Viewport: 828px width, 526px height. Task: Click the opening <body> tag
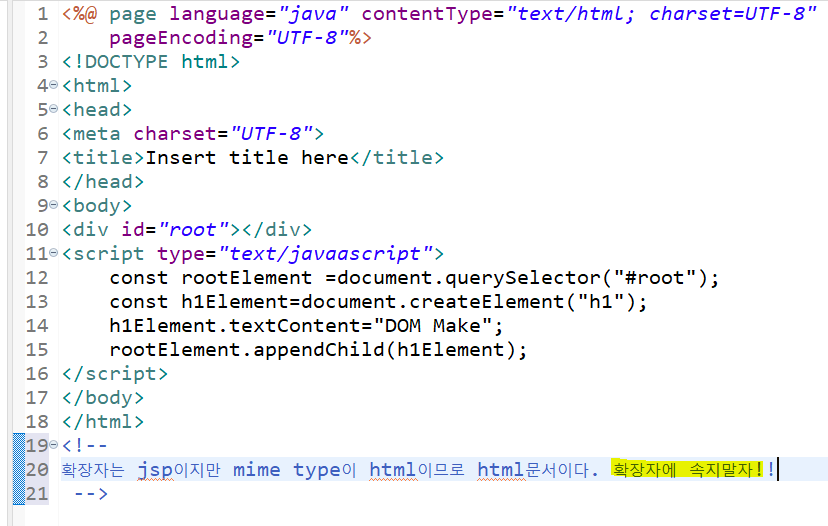pos(97,205)
